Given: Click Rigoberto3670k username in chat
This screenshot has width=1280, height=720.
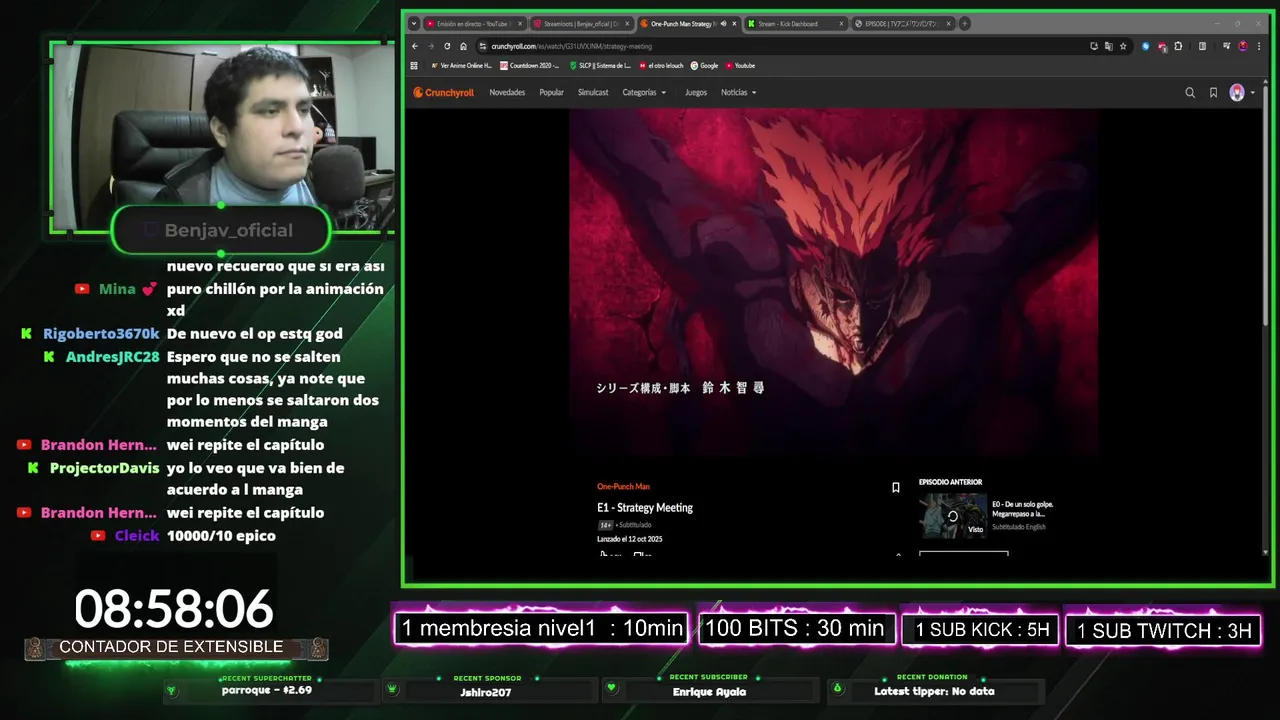Looking at the screenshot, I should point(101,334).
